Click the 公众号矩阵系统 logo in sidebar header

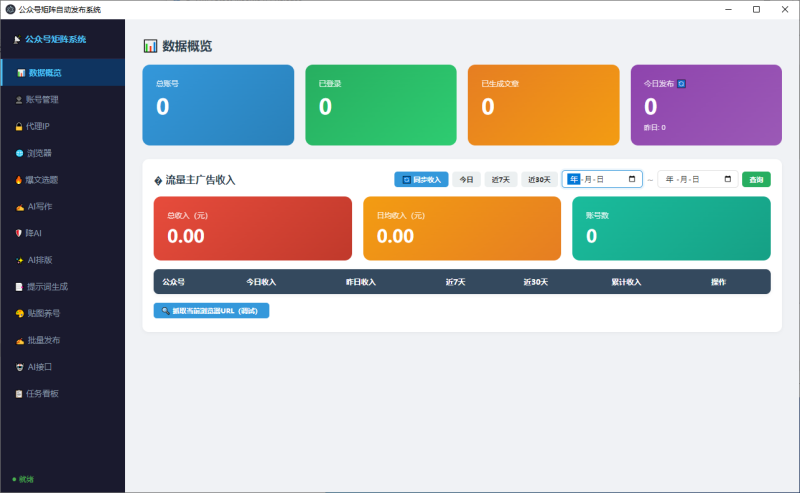pyautogui.click(x=49, y=39)
